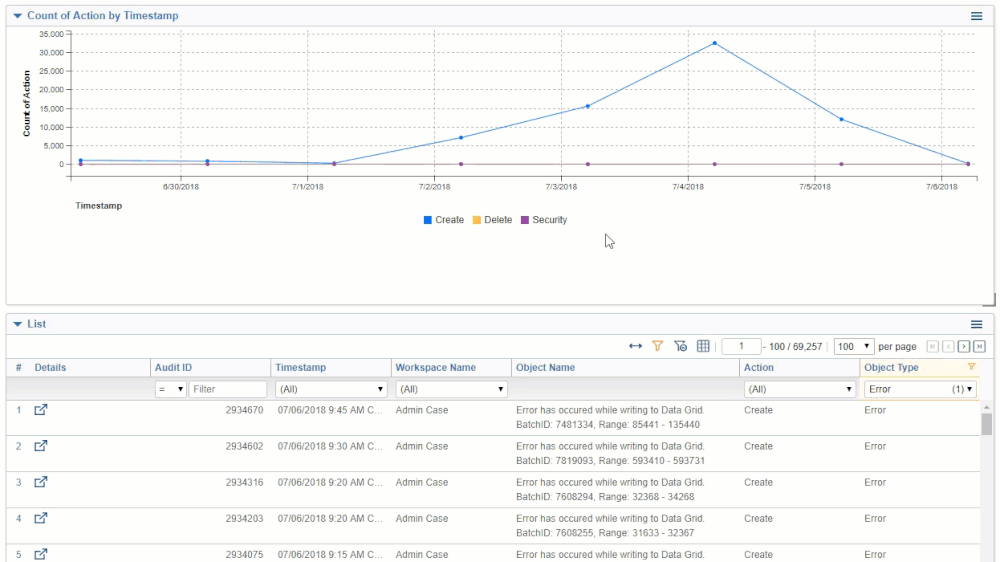Open the List panel hamburger menu

(976, 325)
